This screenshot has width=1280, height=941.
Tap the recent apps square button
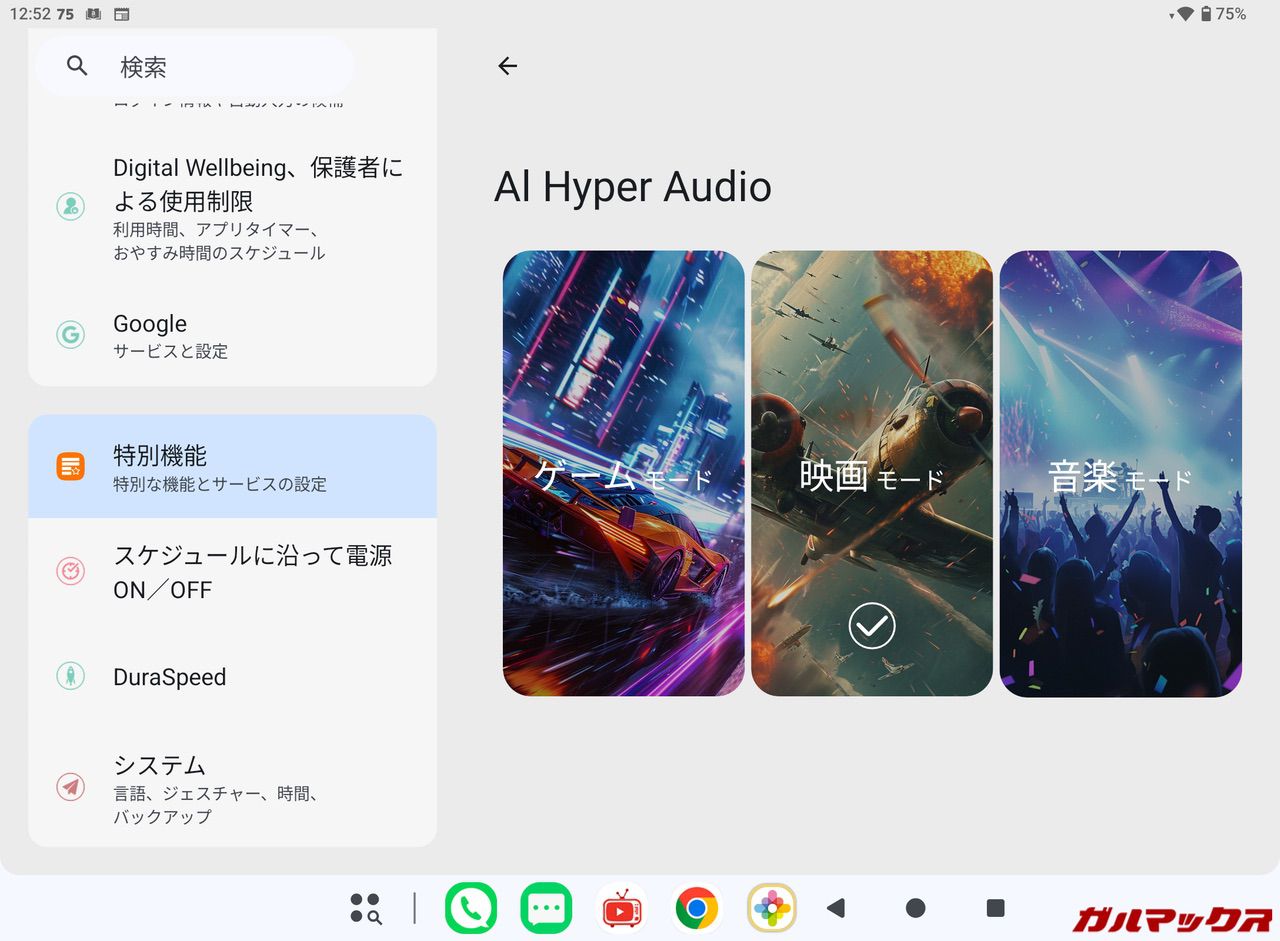coord(995,908)
